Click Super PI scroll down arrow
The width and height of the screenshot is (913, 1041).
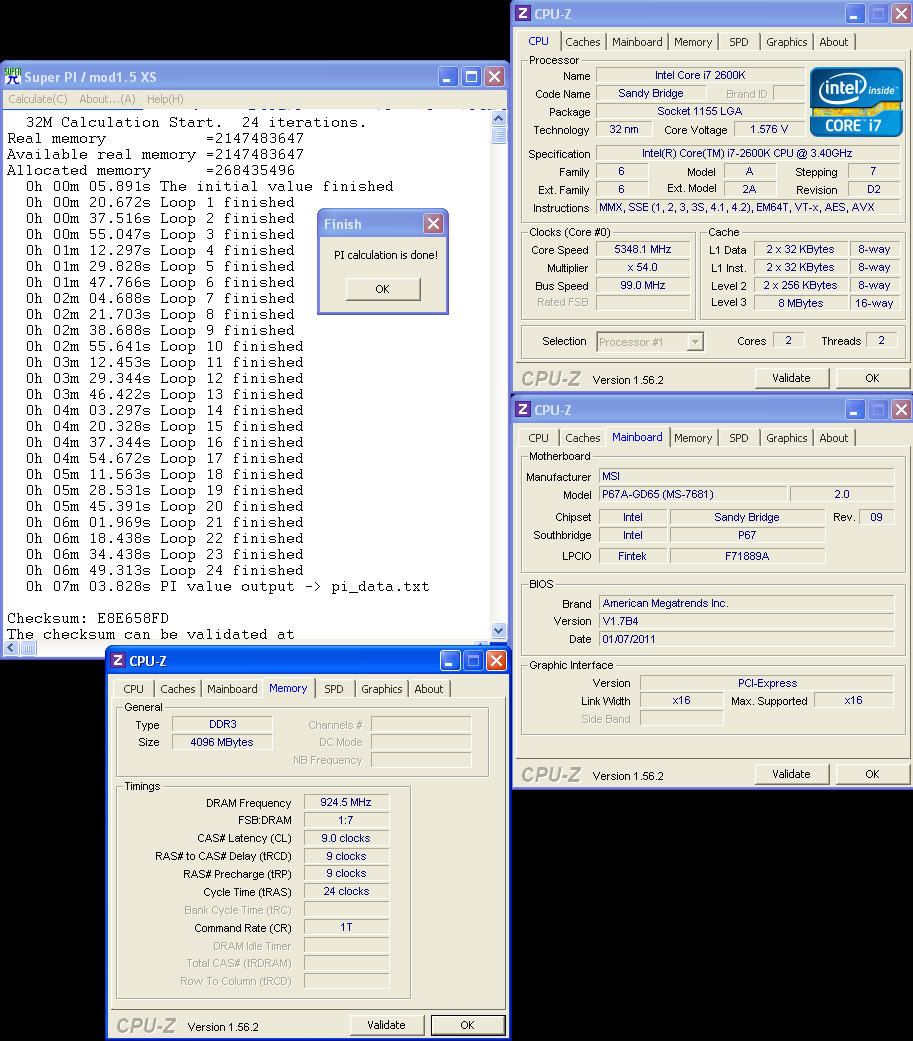point(499,630)
